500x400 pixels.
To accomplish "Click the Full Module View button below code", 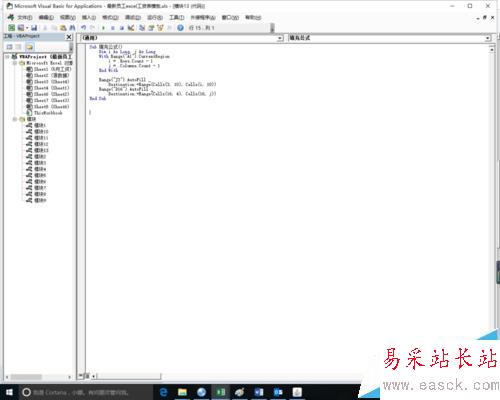I will (x=87, y=376).
